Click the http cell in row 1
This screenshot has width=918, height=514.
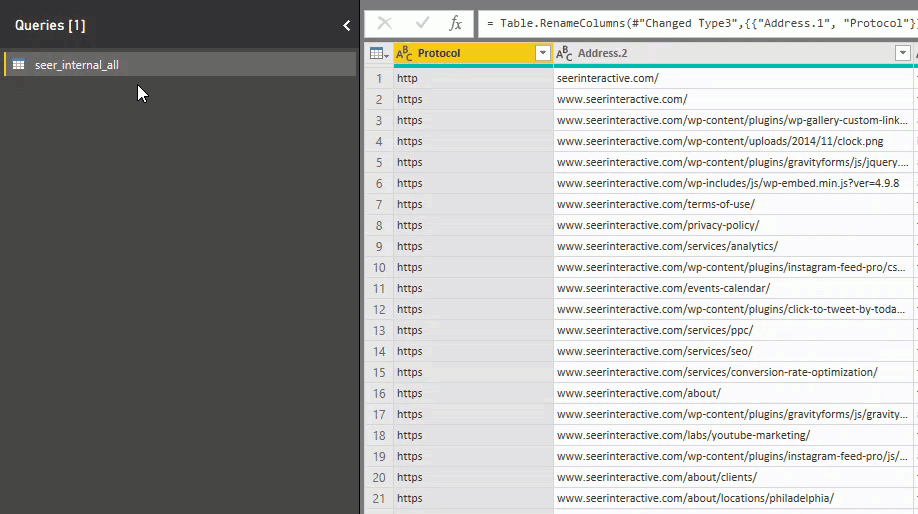(473, 78)
